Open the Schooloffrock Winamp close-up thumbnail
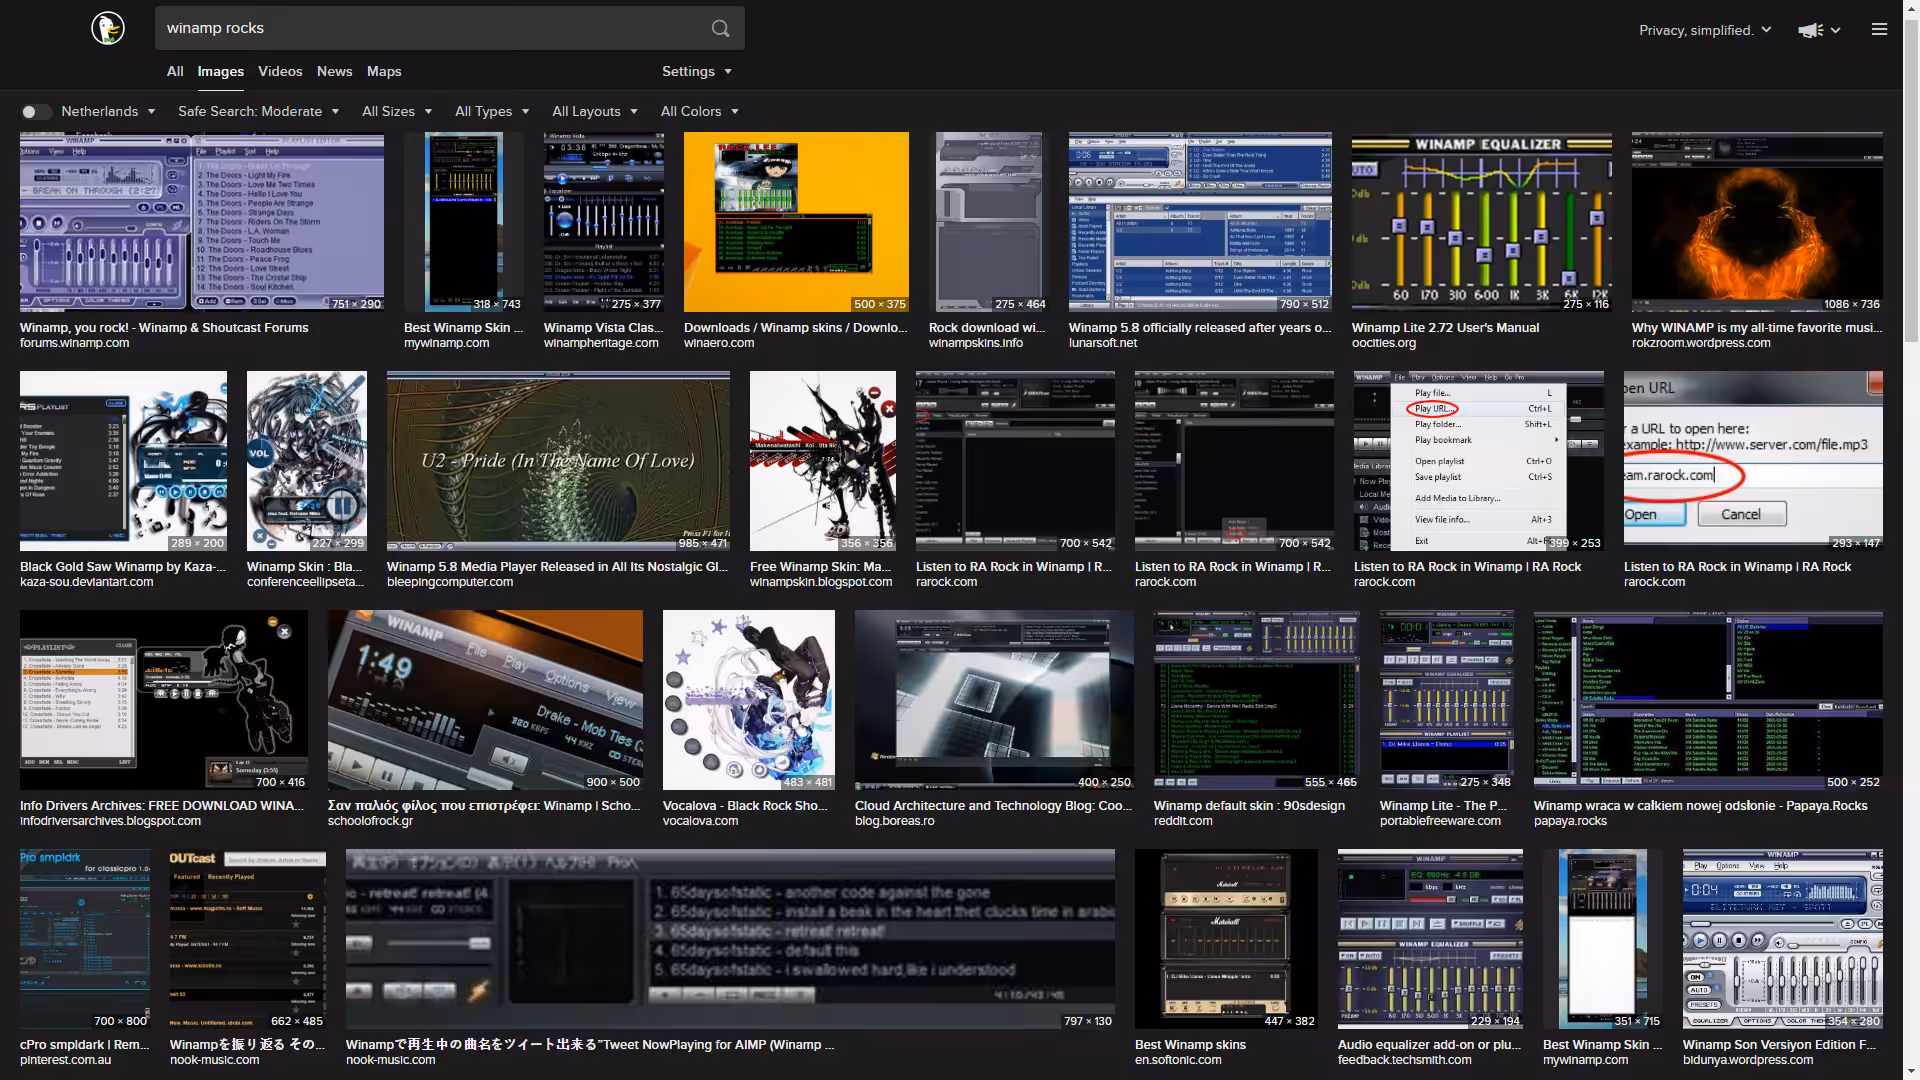The height and width of the screenshot is (1080, 1920). pos(485,700)
